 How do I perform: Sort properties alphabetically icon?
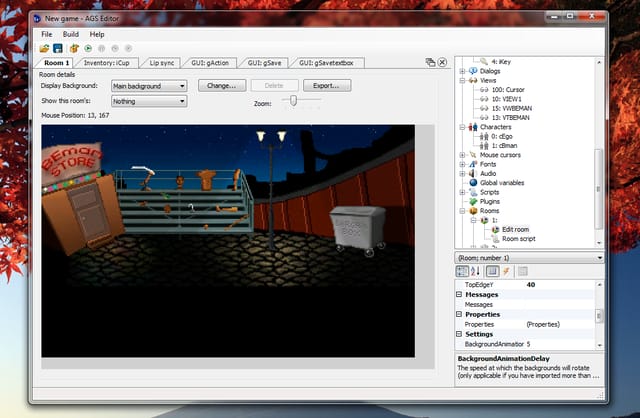coord(475,271)
